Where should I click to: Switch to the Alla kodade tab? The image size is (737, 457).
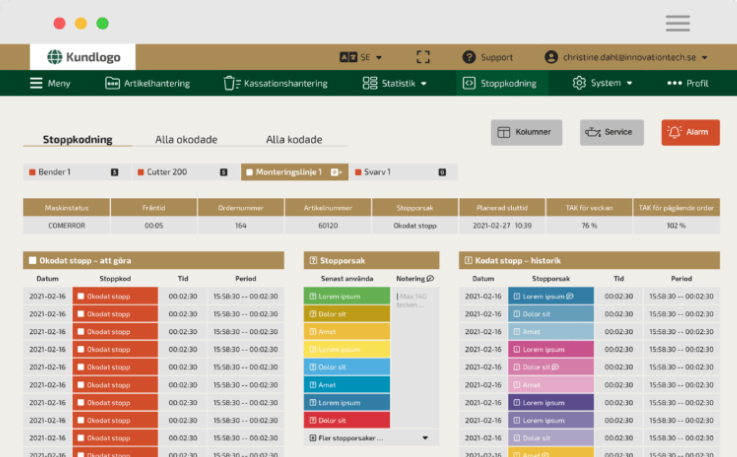click(x=292, y=140)
